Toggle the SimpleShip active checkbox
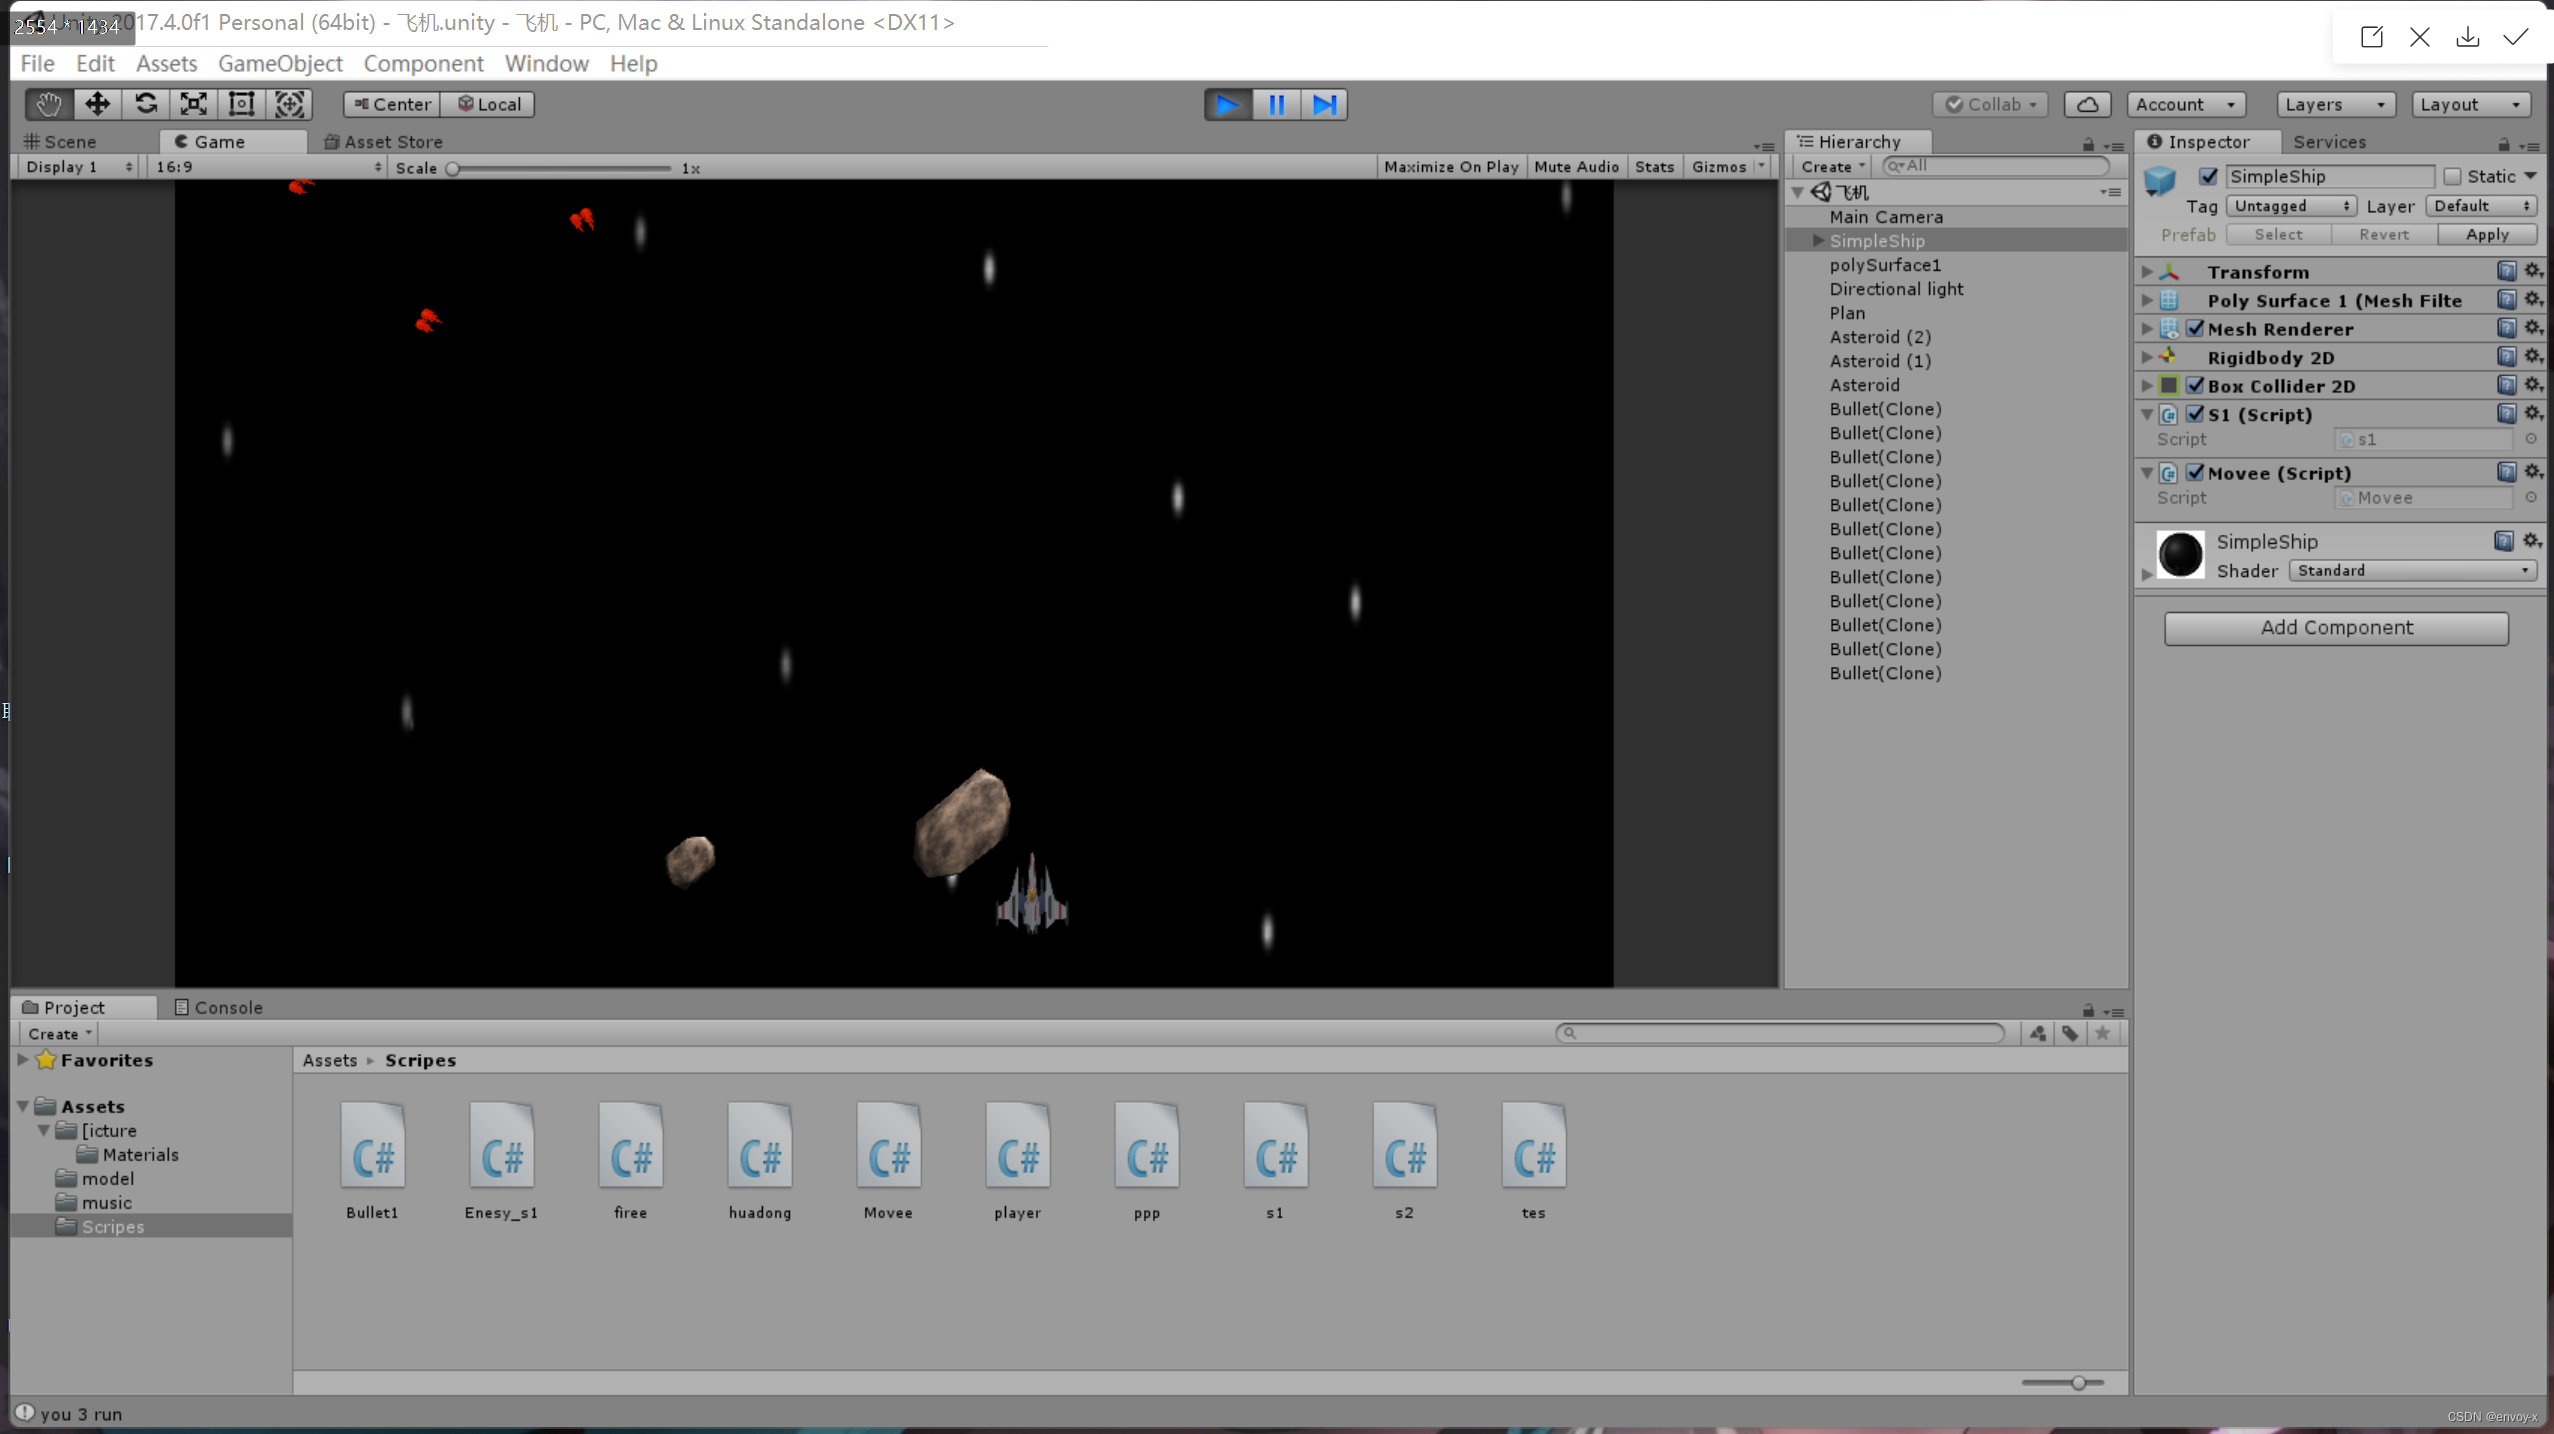 (2208, 177)
